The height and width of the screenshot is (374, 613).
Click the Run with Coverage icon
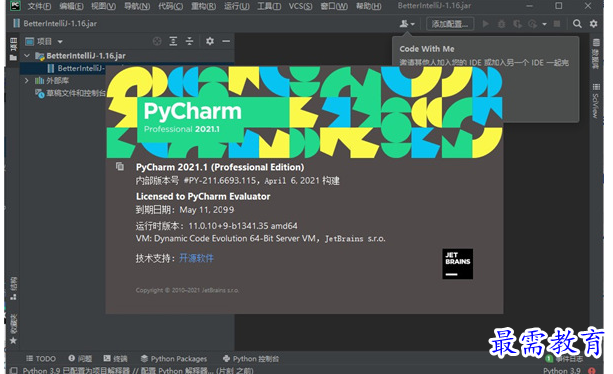(517, 24)
